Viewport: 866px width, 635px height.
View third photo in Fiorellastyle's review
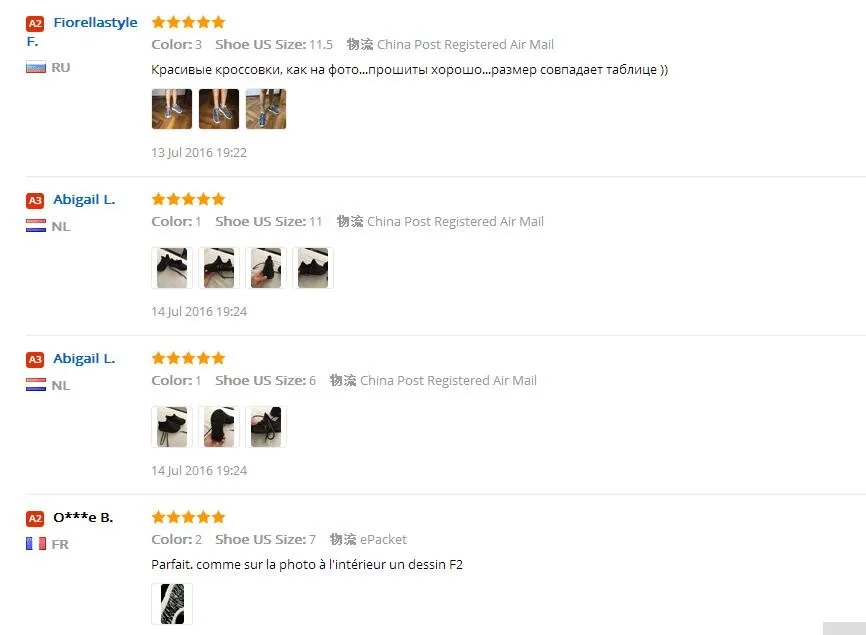266,109
